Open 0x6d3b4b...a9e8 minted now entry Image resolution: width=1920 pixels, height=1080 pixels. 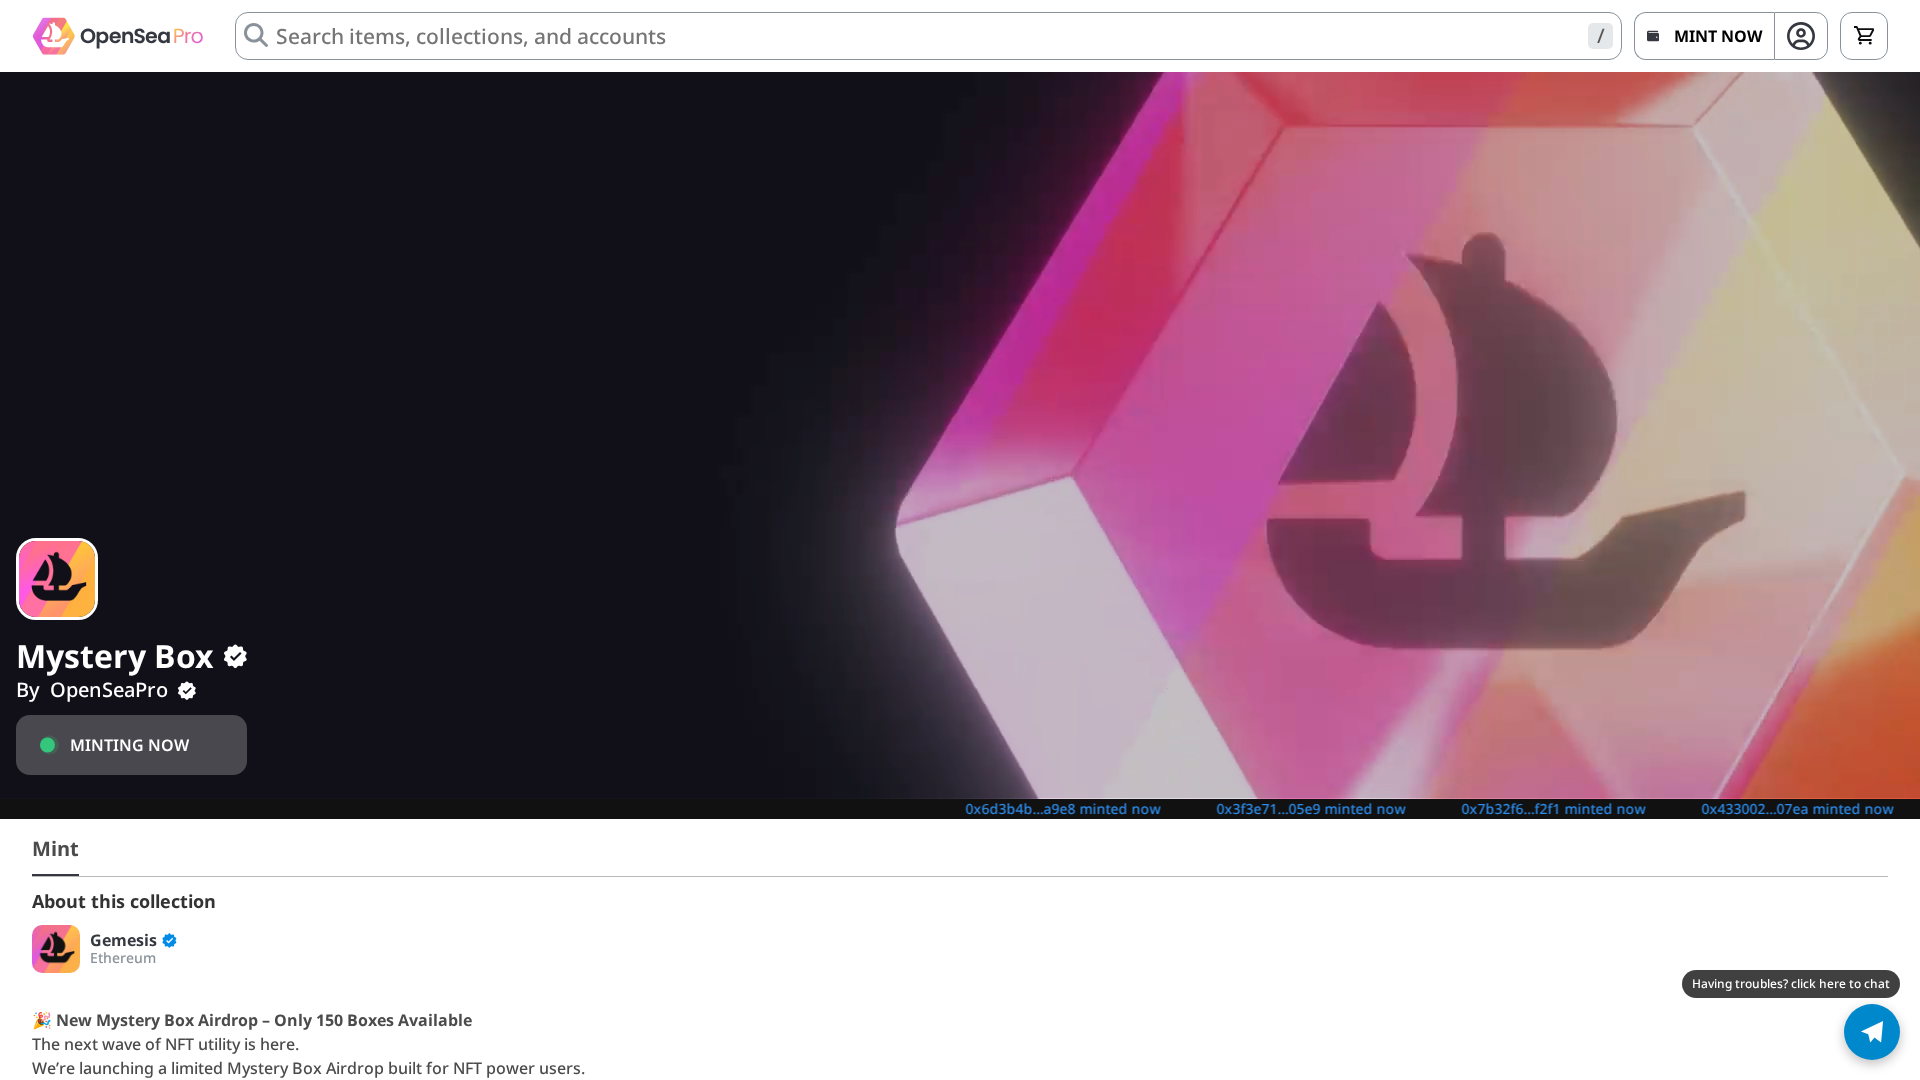pos(1063,809)
